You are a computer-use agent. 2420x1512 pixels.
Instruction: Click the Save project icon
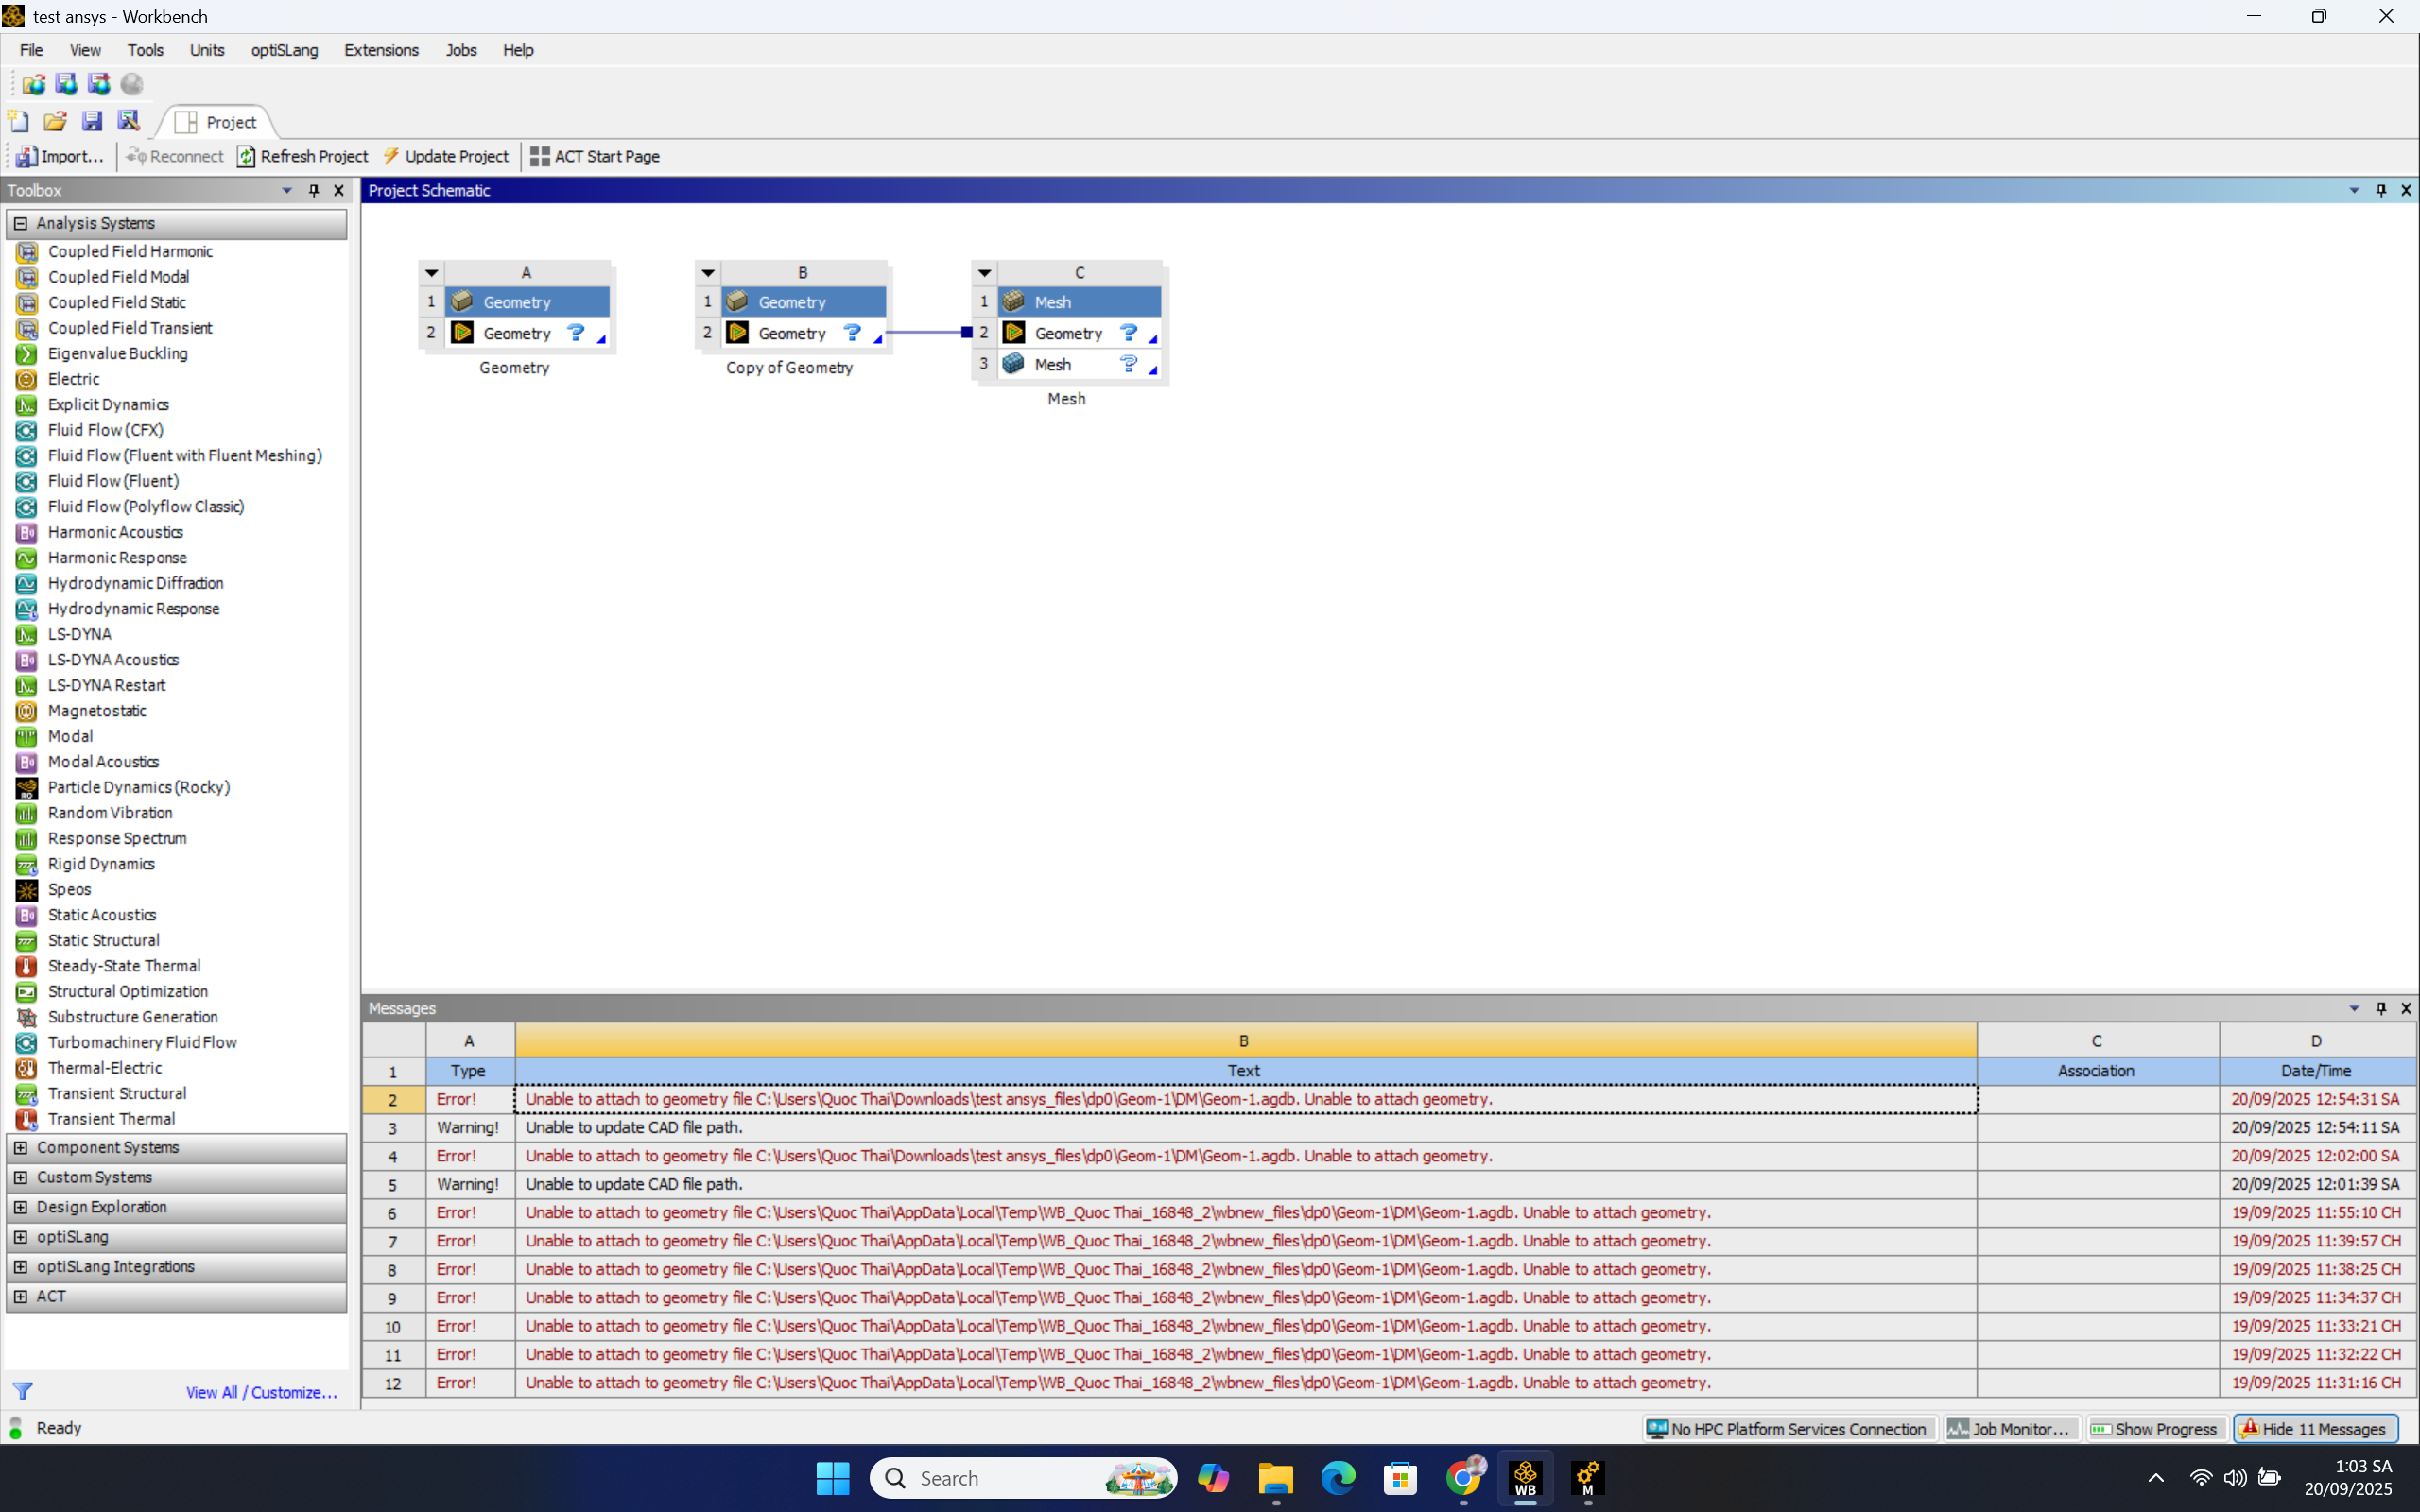[92, 122]
